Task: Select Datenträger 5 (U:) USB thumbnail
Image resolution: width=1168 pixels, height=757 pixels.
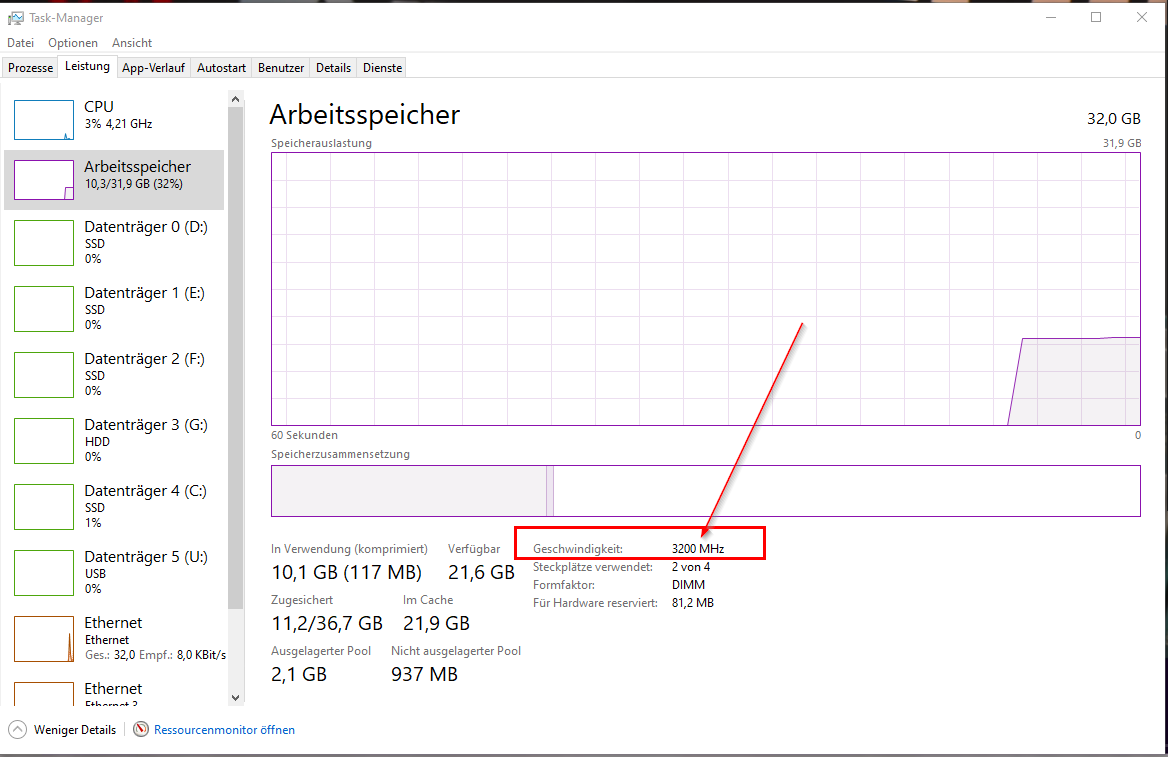Action: point(44,573)
